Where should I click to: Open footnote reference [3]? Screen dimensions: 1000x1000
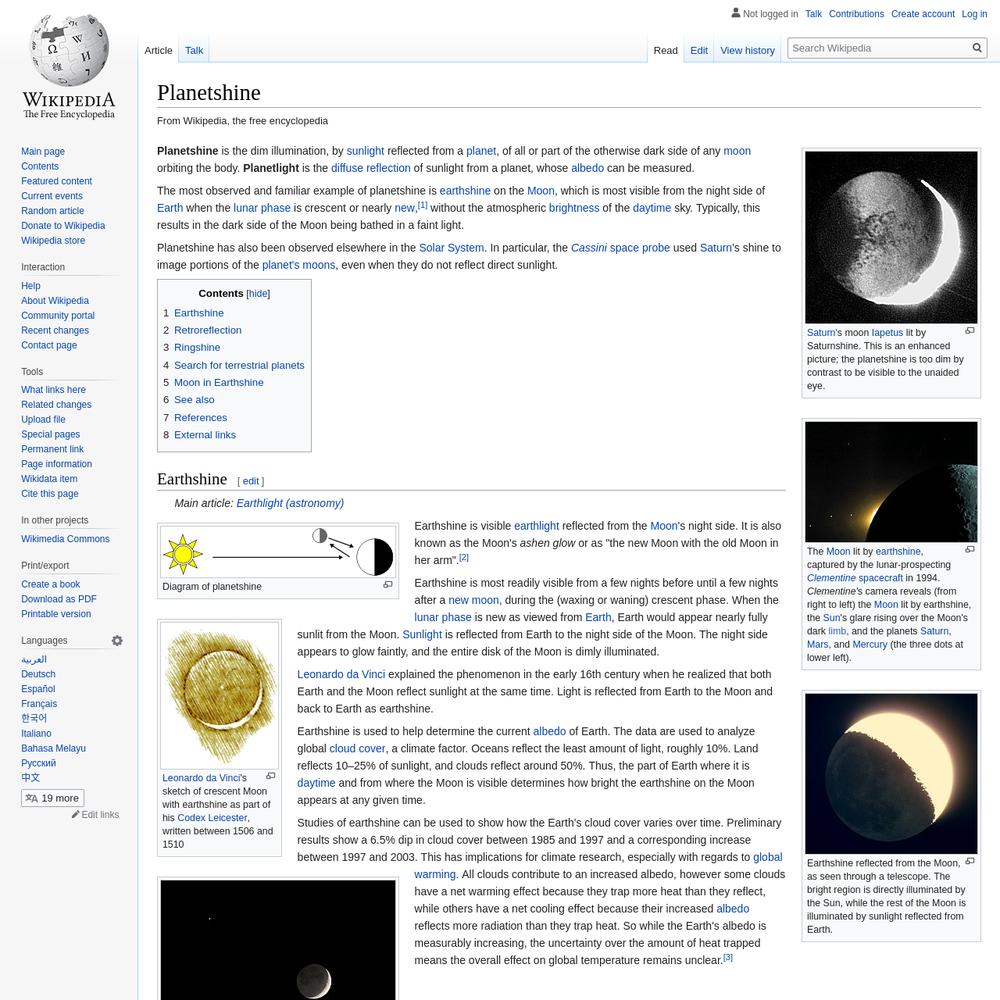click(728, 957)
